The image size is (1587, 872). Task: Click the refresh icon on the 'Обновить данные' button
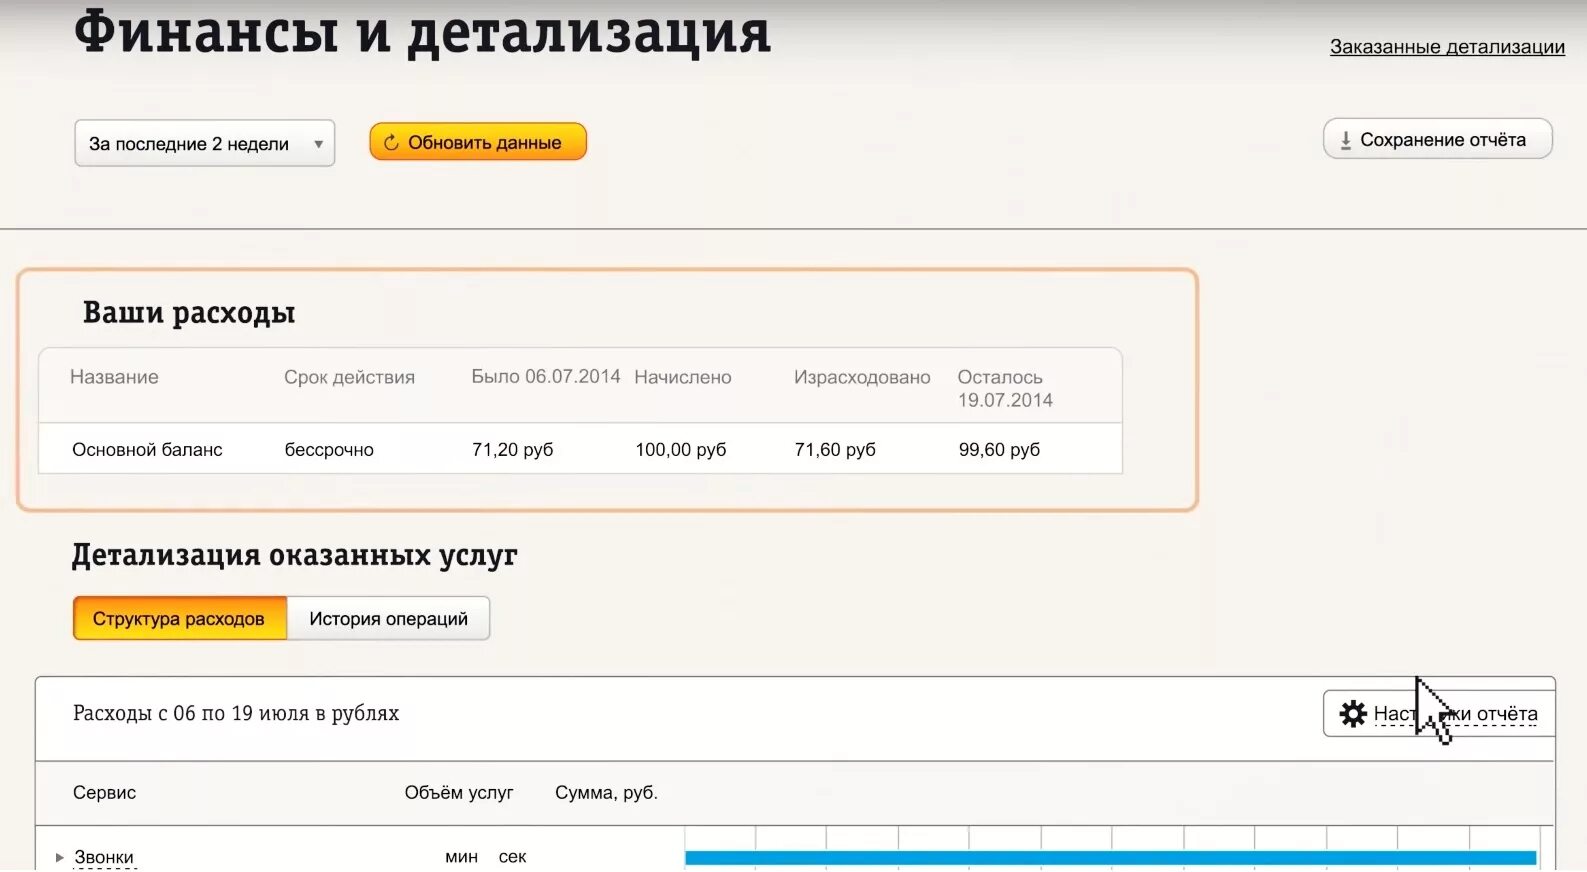(391, 143)
